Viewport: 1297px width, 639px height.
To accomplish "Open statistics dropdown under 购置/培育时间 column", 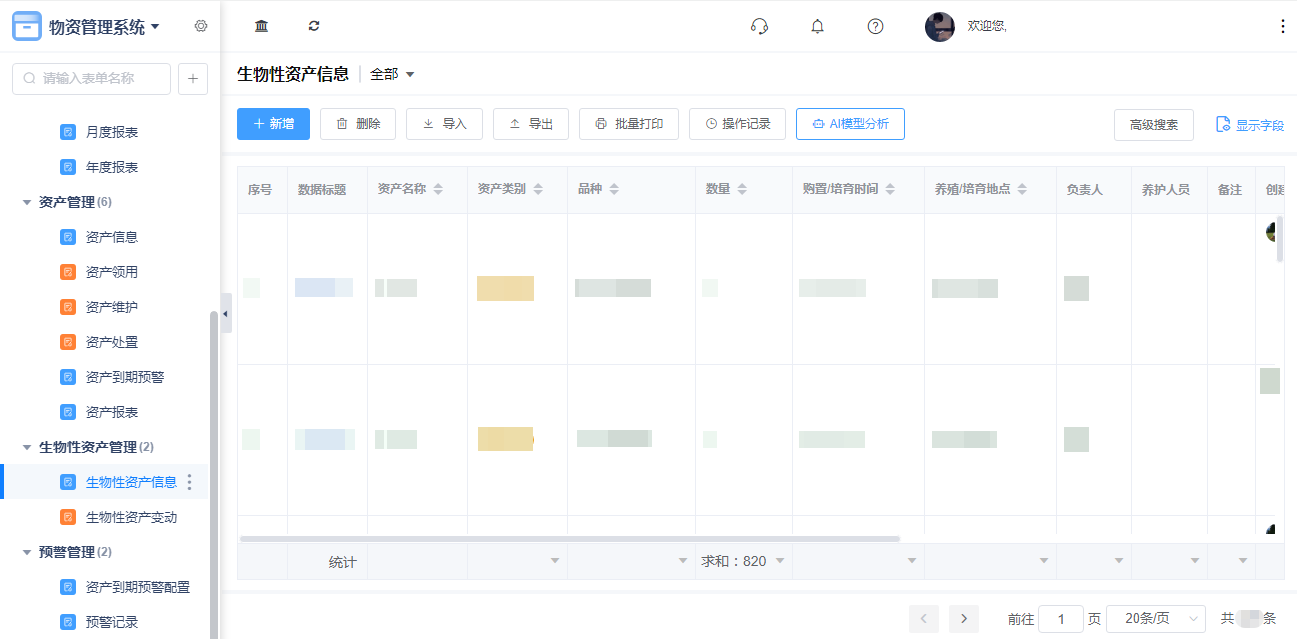I will (912, 561).
